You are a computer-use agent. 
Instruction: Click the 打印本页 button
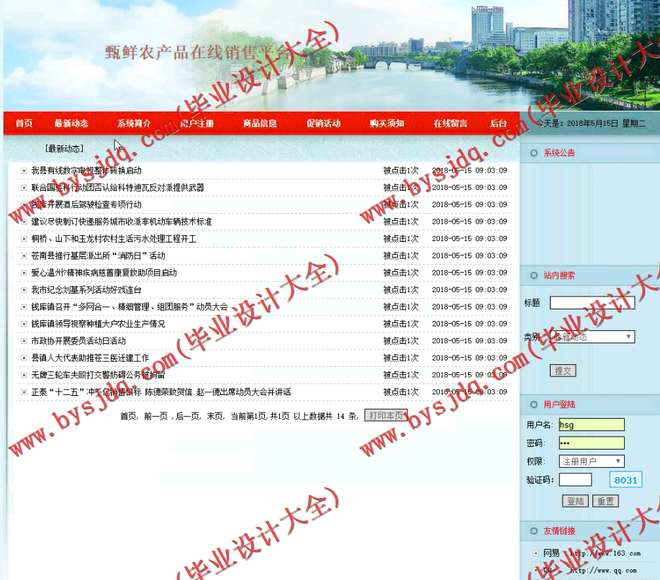click(386, 416)
